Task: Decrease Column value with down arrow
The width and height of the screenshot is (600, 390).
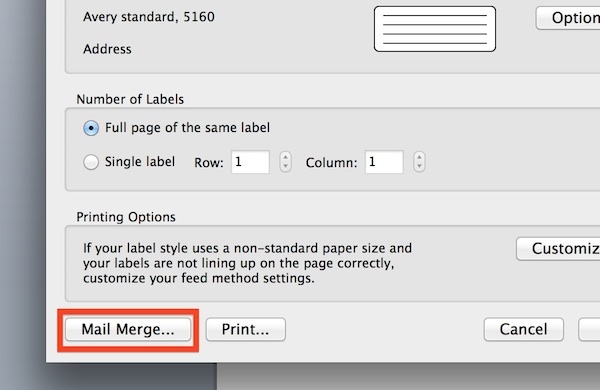Action: click(419, 166)
